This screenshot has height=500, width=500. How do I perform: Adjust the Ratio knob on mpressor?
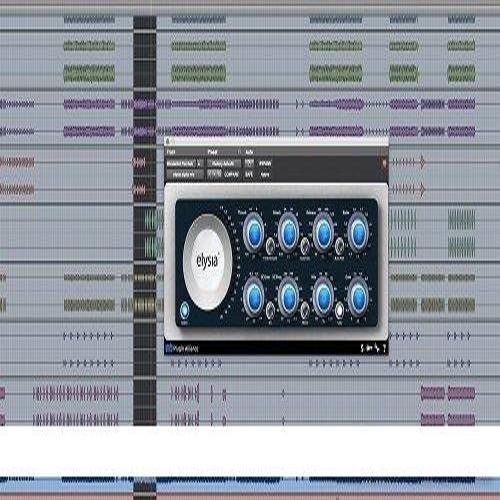(358, 233)
